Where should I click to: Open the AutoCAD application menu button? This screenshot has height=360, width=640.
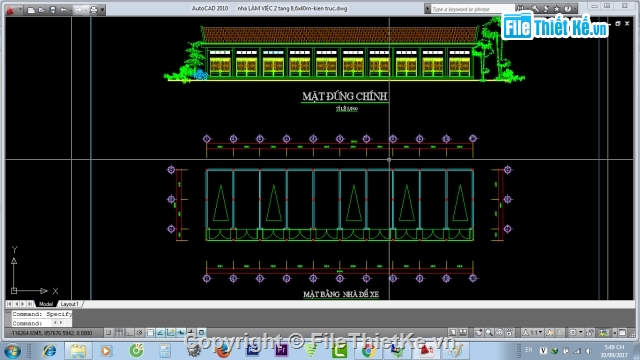tap(10, 10)
